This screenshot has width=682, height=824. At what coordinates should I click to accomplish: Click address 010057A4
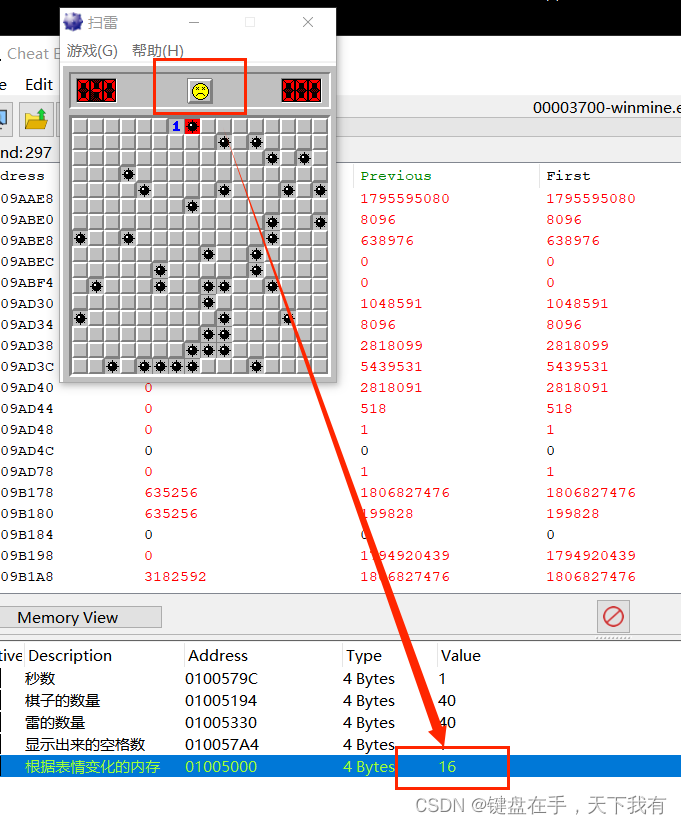click(x=221, y=745)
